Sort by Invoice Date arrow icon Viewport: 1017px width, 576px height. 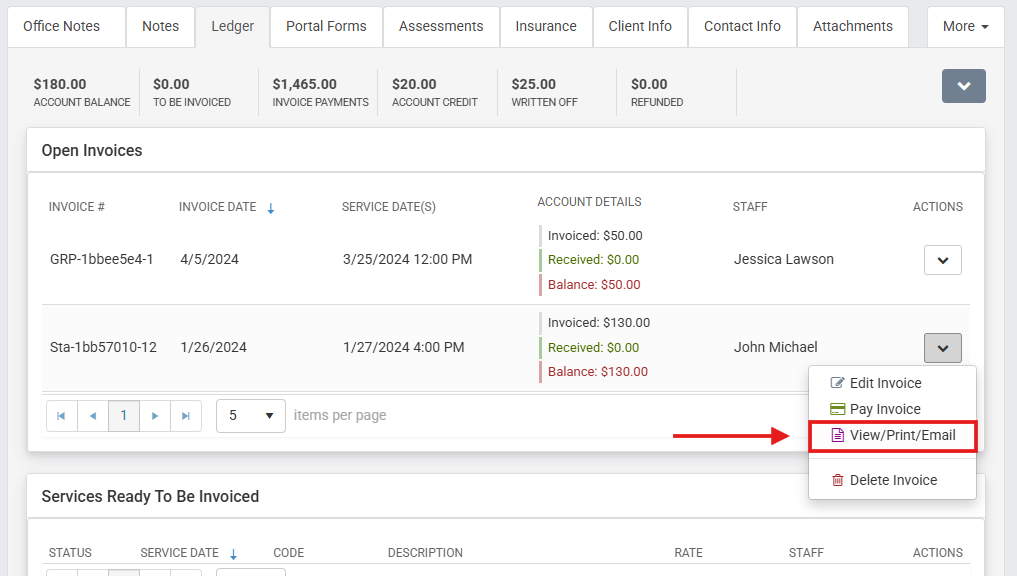coord(271,208)
